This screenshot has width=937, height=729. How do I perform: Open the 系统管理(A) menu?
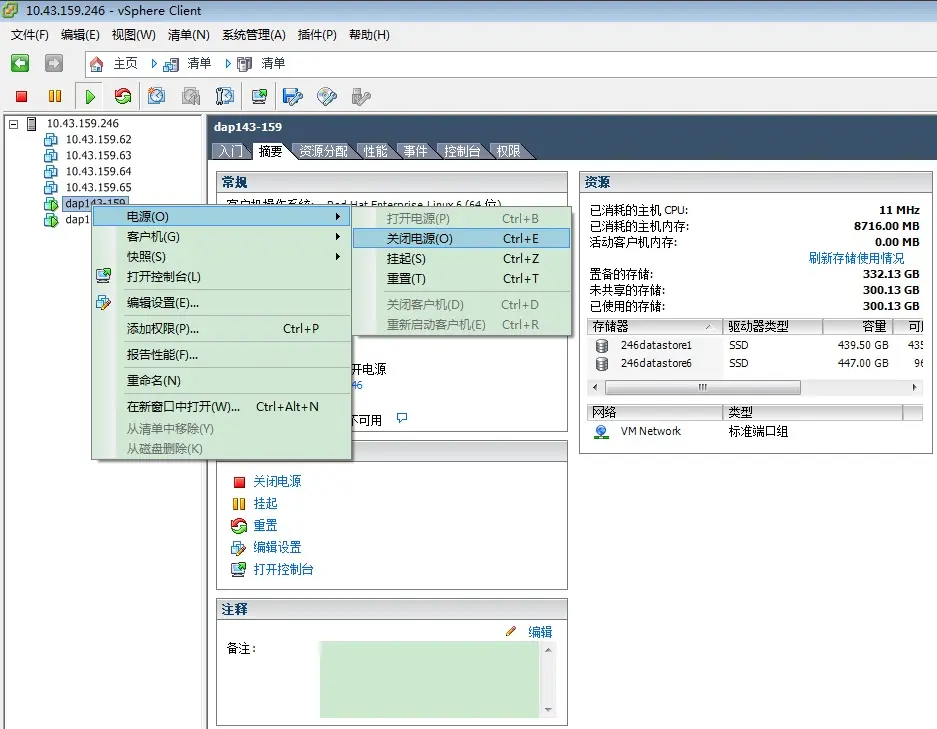click(x=254, y=35)
